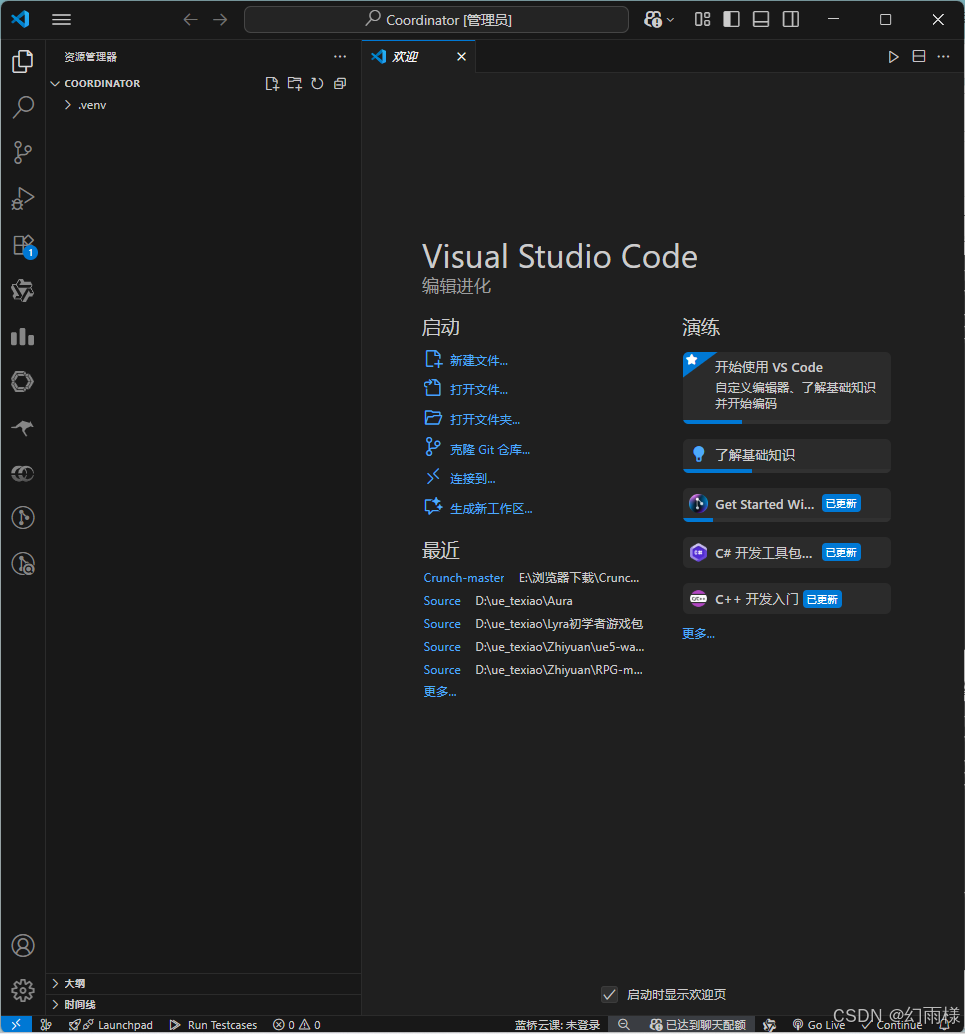The width and height of the screenshot is (965, 1034).
Task: Open the kangaroo extension icon in activity bar
Action: click(x=22, y=427)
